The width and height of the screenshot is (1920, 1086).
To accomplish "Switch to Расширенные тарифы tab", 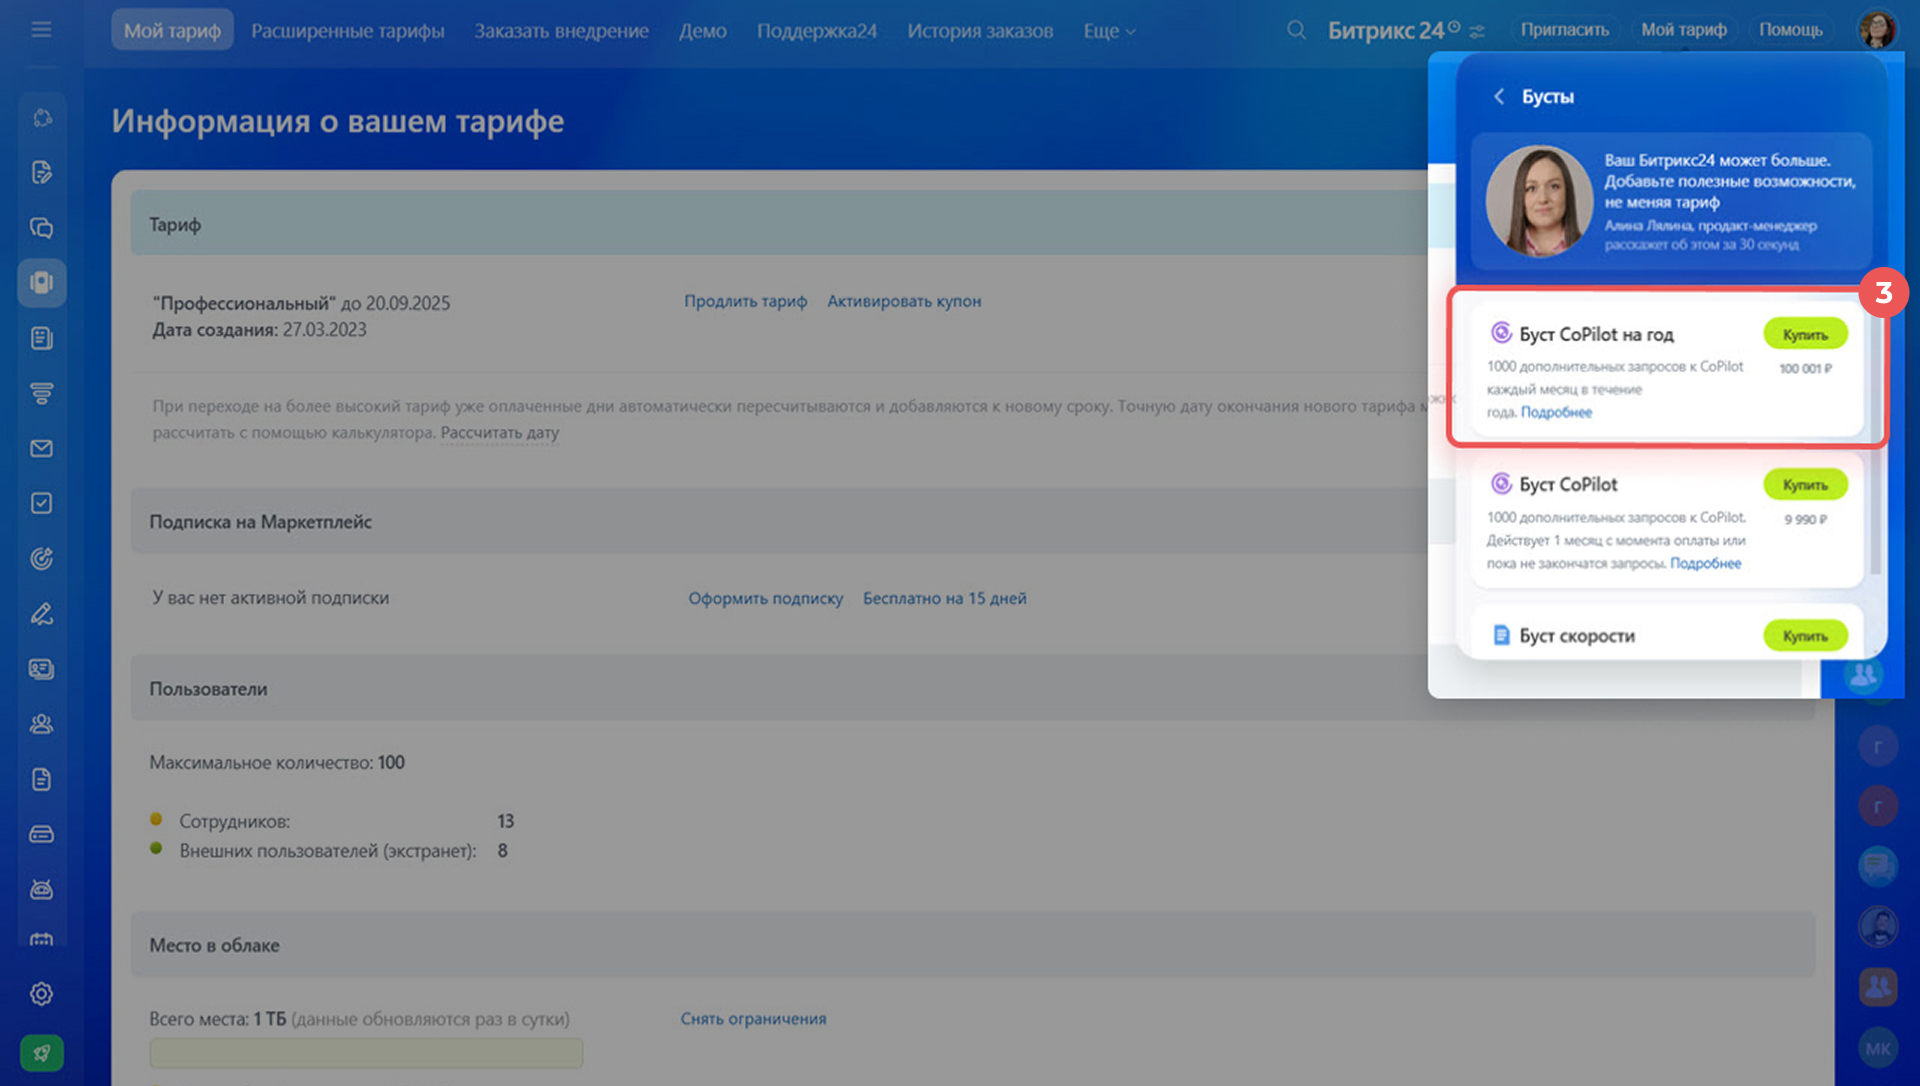I will click(347, 31).
